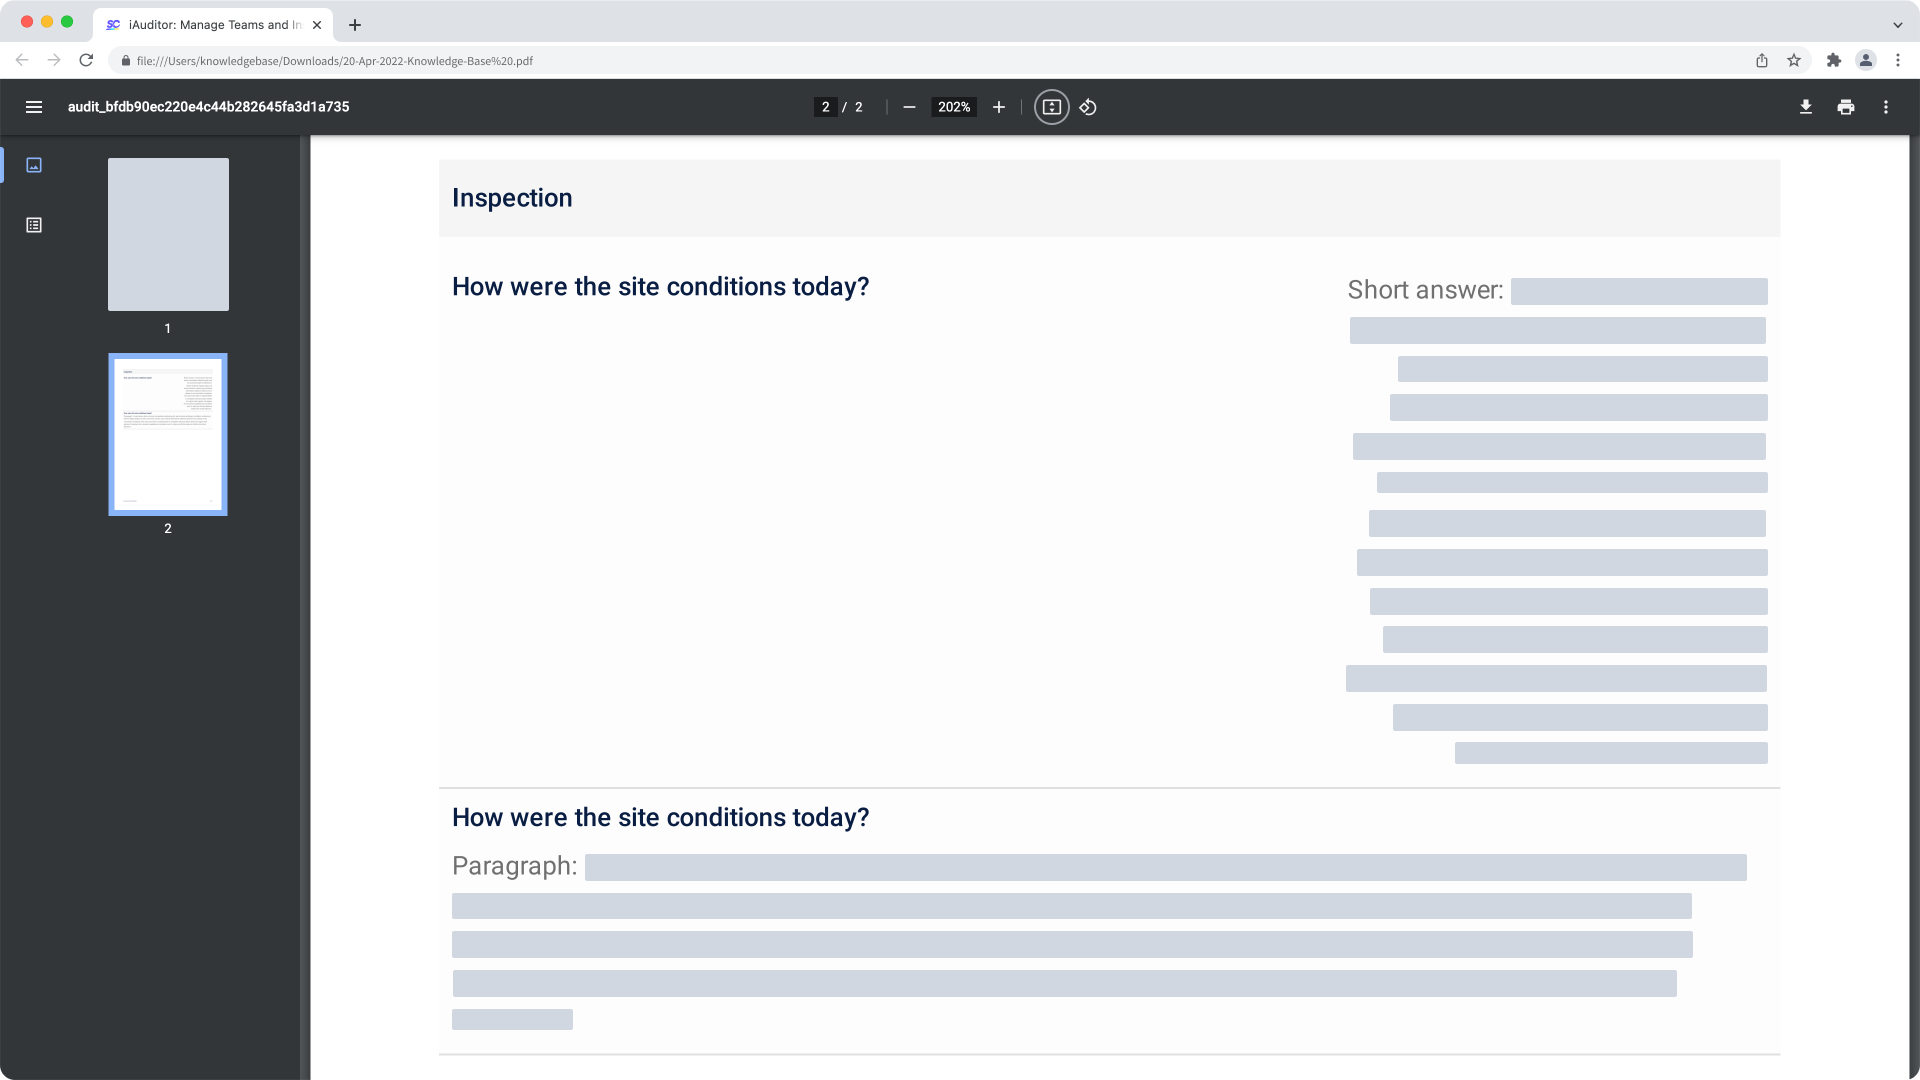This screenshot has height=1080, width=1920.
Task: Bookmark this page with the star icon
Action: coord(1792,60)
